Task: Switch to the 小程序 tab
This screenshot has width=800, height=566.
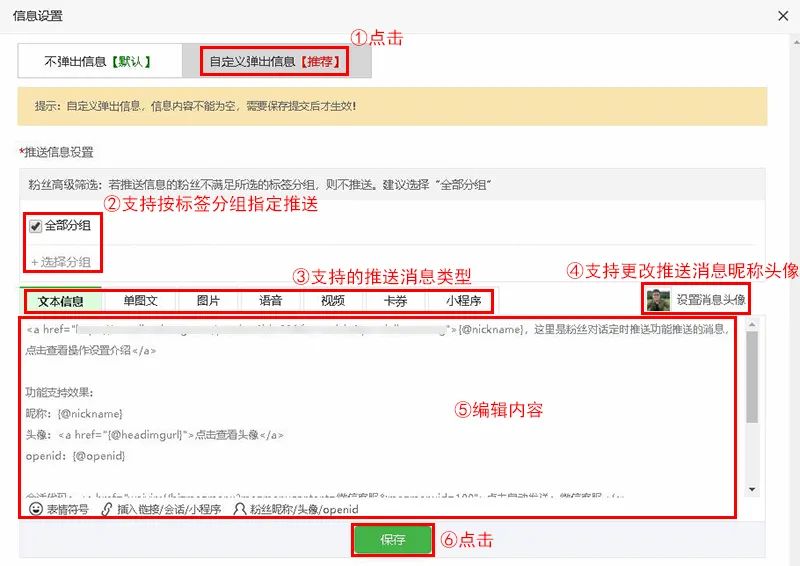Action: pyautogui.click(x=463, y=301)
